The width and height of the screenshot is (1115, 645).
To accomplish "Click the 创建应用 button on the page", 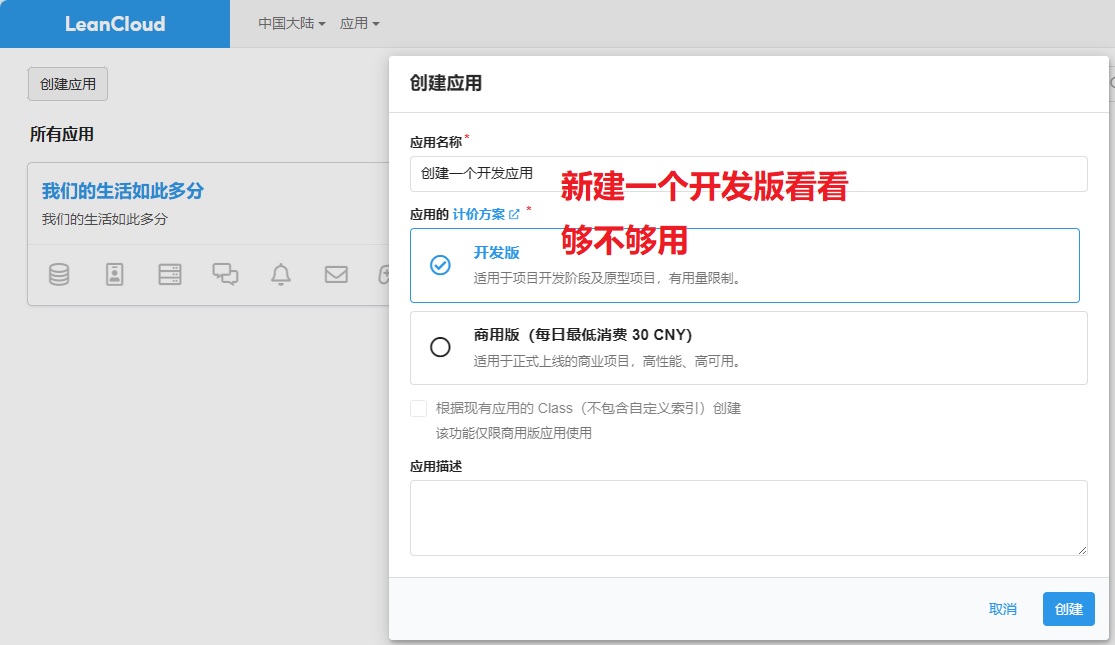I will click(68, 84).
